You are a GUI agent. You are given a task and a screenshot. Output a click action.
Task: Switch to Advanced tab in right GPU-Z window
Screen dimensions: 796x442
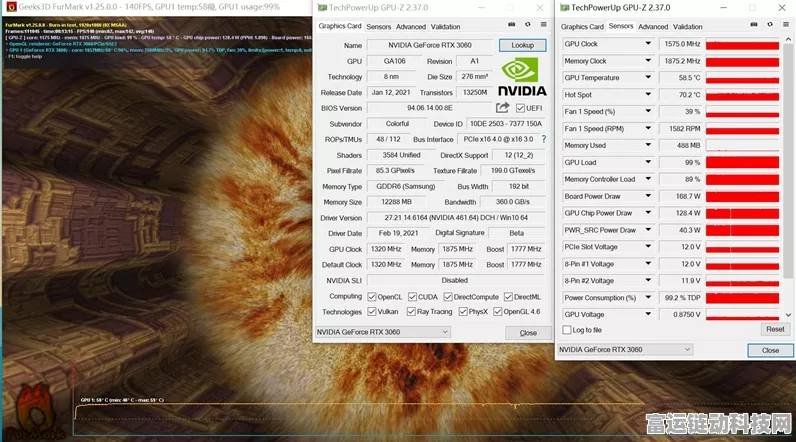pos(653,26)
